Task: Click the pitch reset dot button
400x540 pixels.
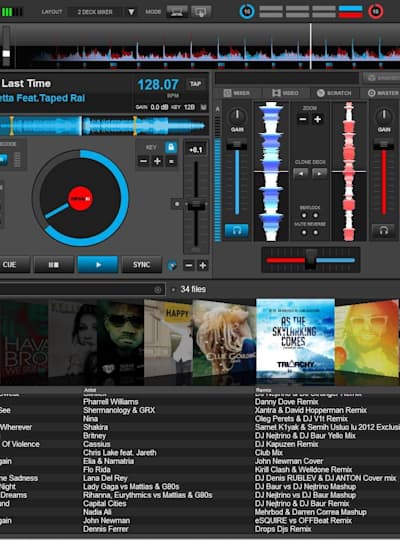Action: pyautogui.click(x=177, y=204)
